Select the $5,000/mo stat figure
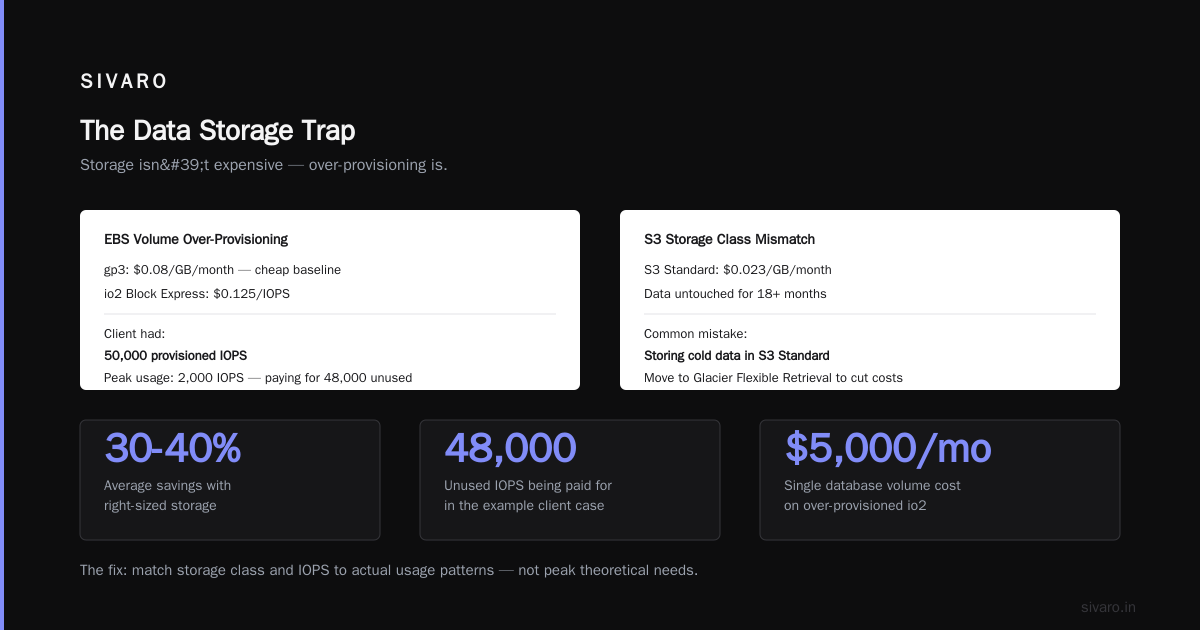The image size is (1200, 630). pyautogui.click(x=887, y=448)
